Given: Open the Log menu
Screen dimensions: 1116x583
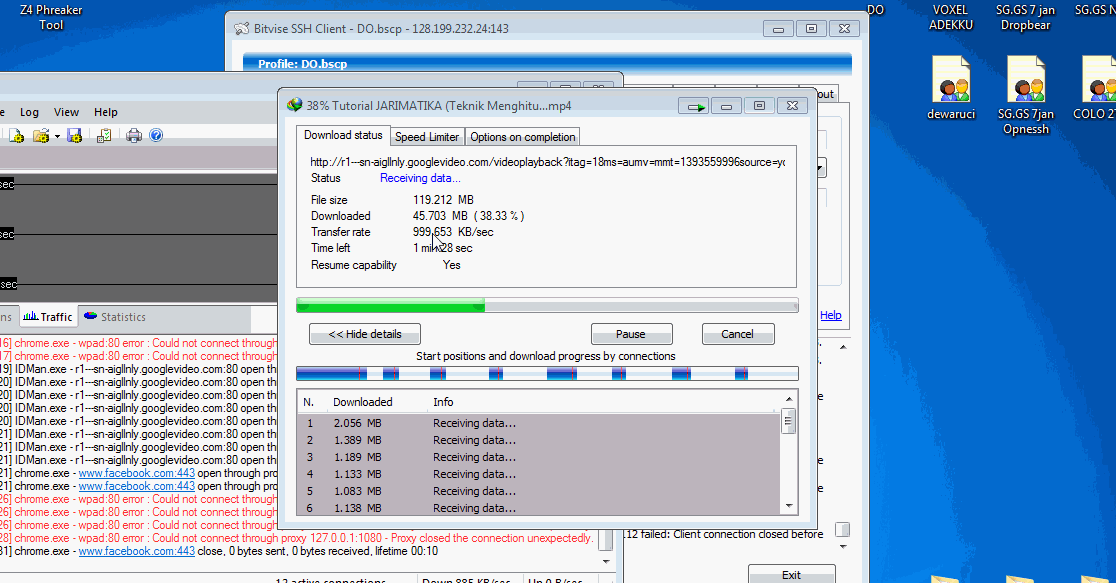Looking at the screenshot, I should (29, 112).
